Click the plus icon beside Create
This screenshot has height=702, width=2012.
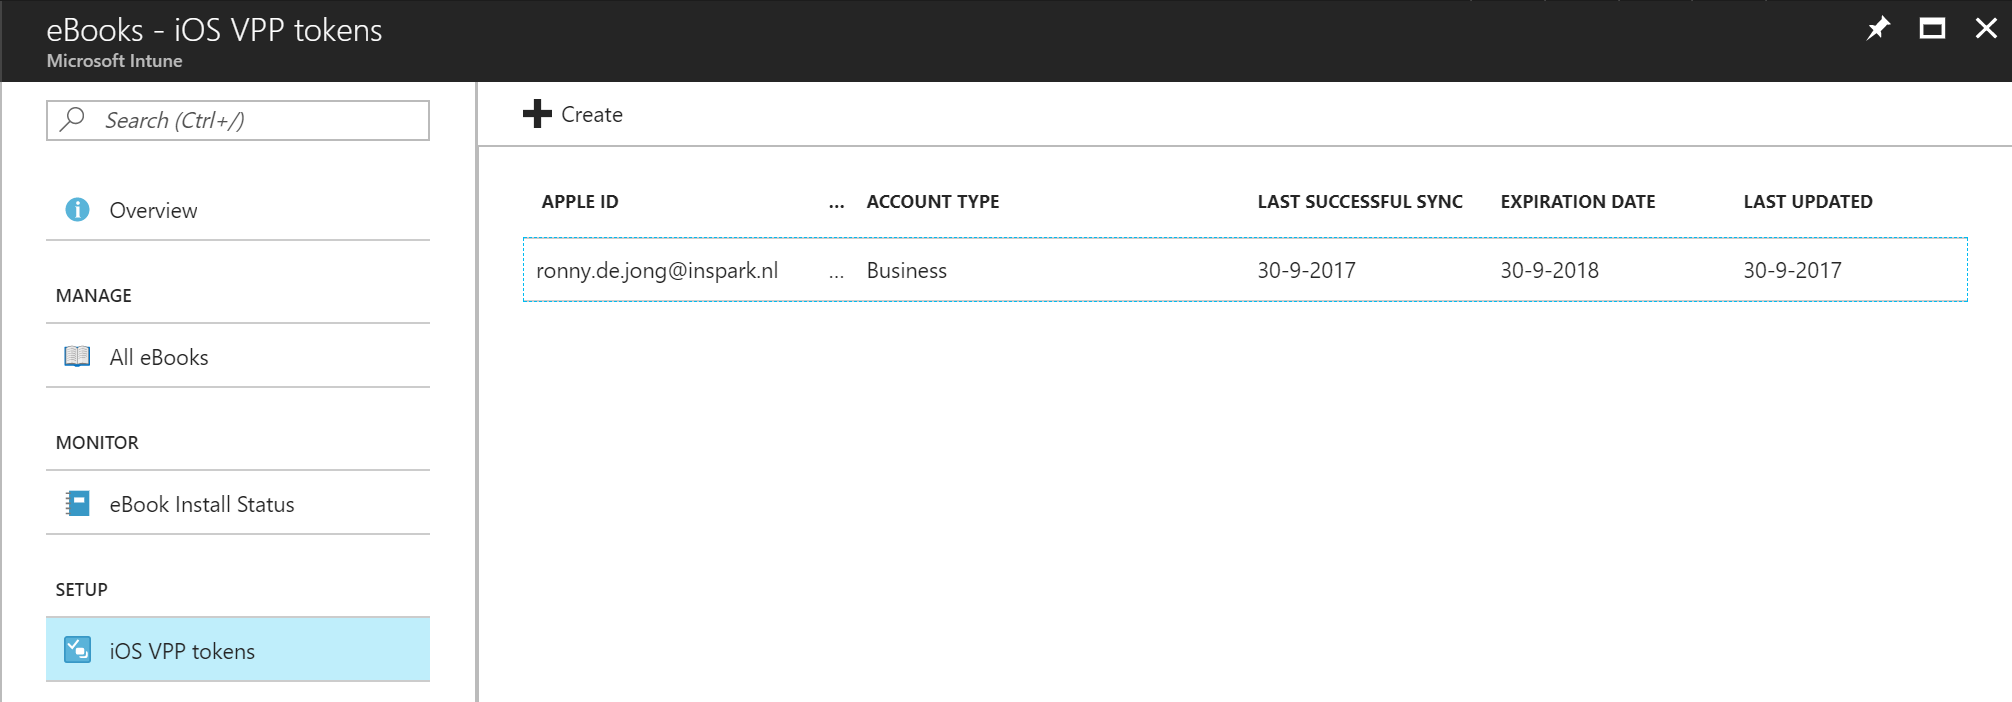(x=537, y=114)
